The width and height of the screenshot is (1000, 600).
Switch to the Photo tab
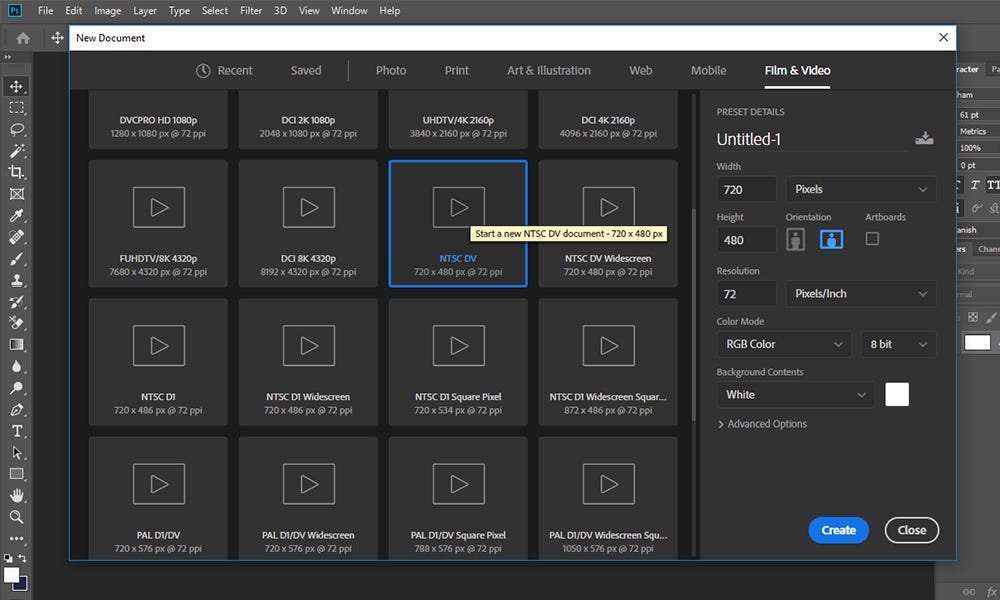391,71
